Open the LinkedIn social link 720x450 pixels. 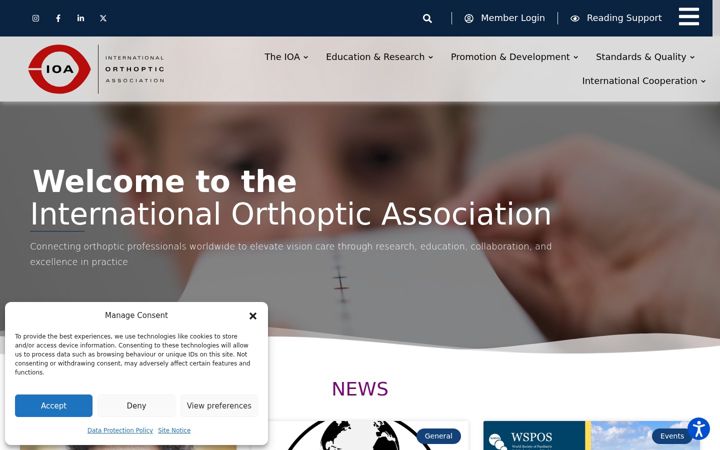[81, 18]
